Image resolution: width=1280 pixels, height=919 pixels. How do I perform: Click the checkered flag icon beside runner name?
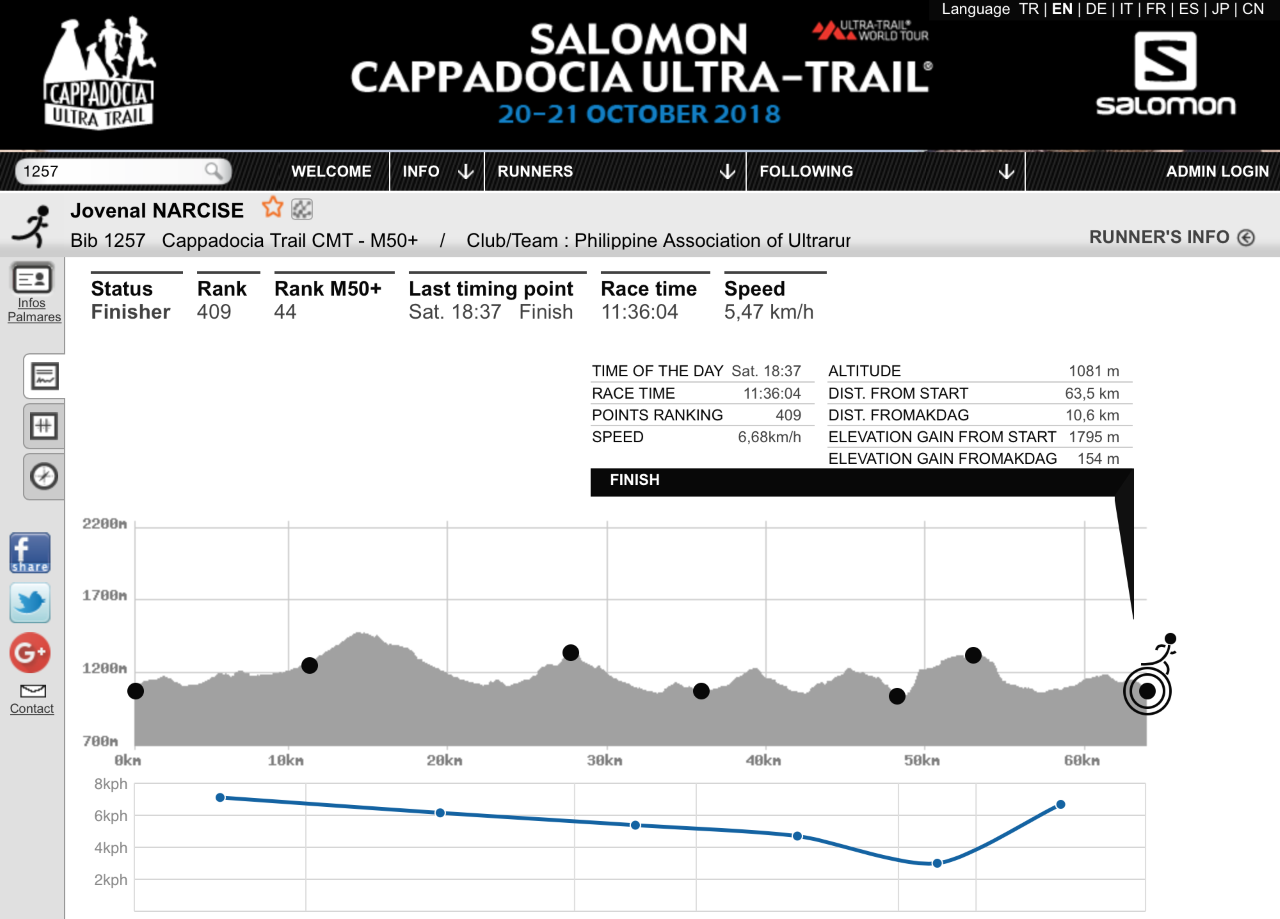(x=302, y=209)
